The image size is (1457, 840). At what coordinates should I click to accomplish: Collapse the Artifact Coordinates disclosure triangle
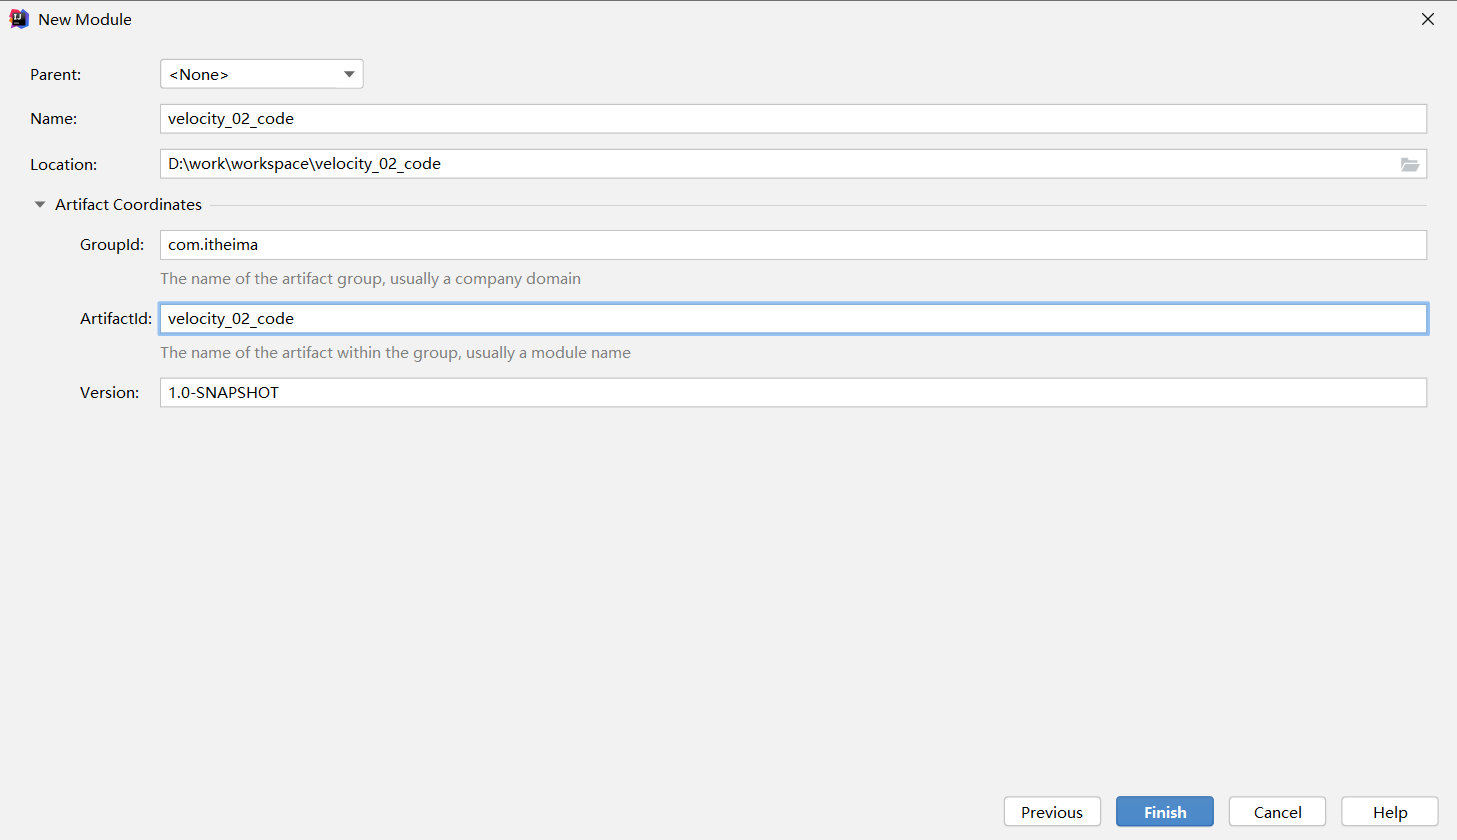pyautogui.click(x=40, y=204)
